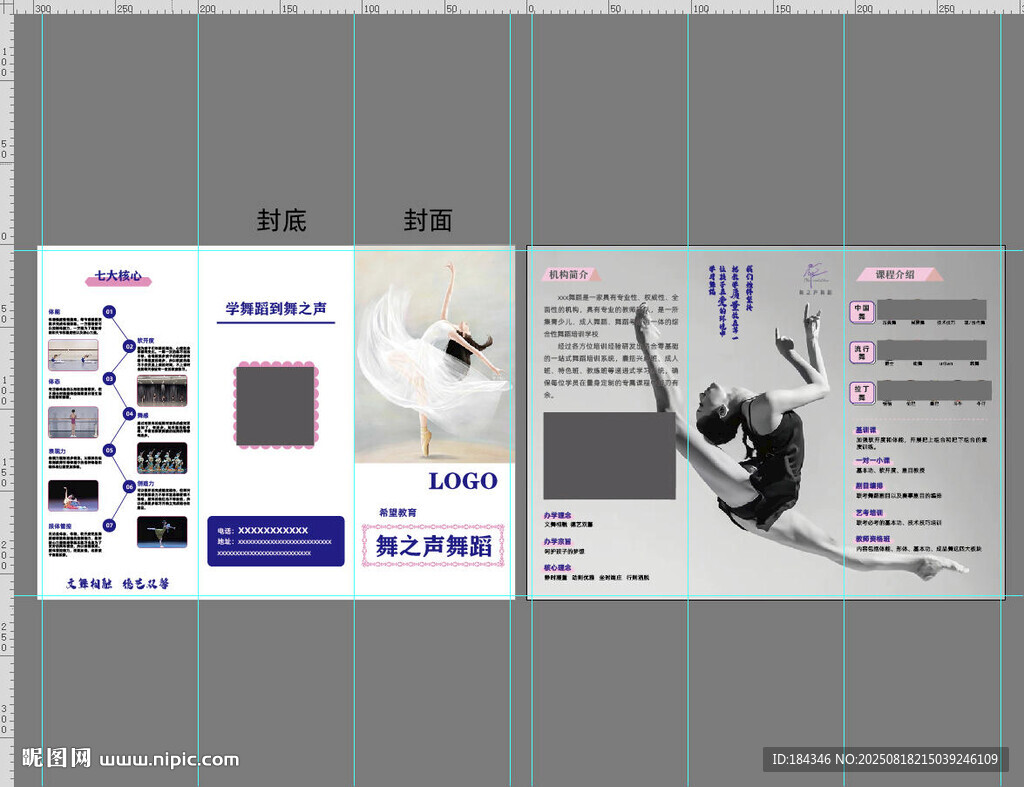Select the 办学宗旨 subheading

557,541
